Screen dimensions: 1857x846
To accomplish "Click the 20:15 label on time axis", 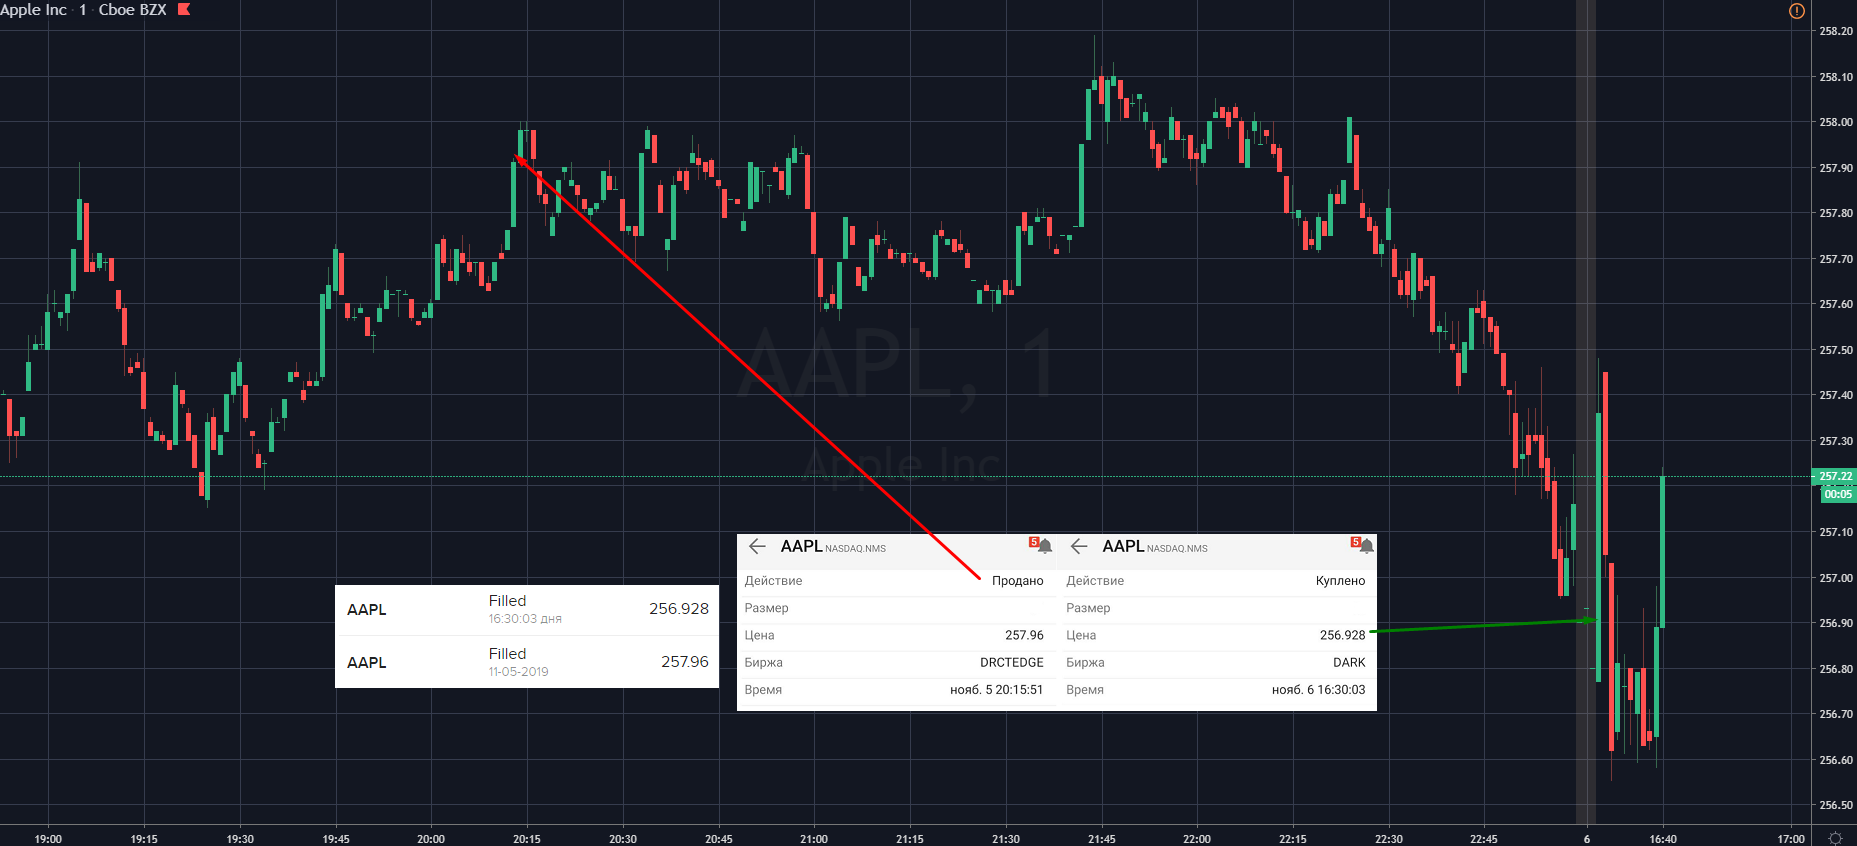I will (x=527, y=839).
